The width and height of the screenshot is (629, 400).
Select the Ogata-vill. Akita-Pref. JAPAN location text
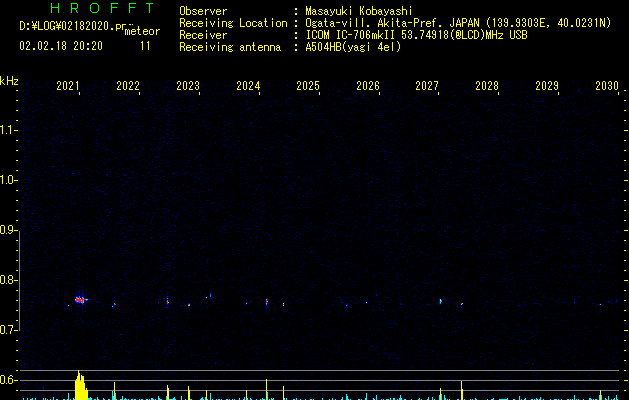(x=458, y=23)
